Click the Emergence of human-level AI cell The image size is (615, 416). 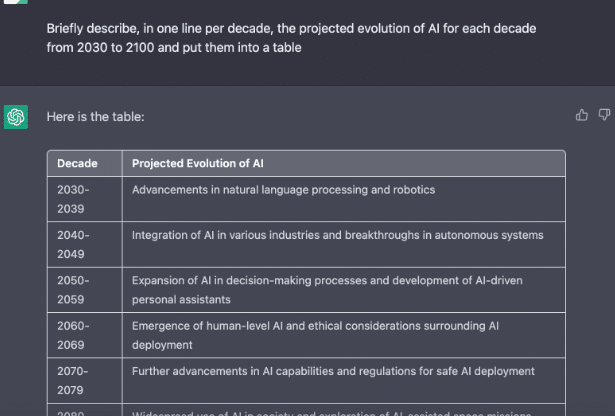pos(315,334)
